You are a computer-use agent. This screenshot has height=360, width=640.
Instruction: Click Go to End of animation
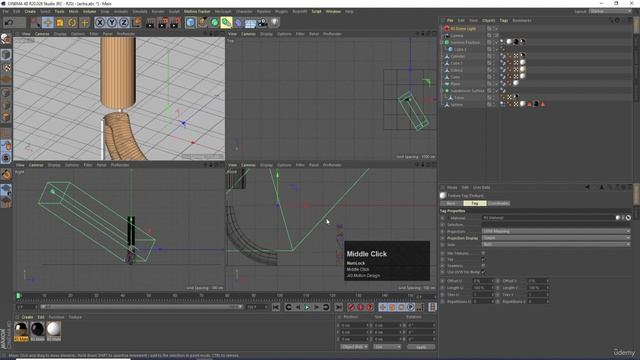[x=338, y=307]
